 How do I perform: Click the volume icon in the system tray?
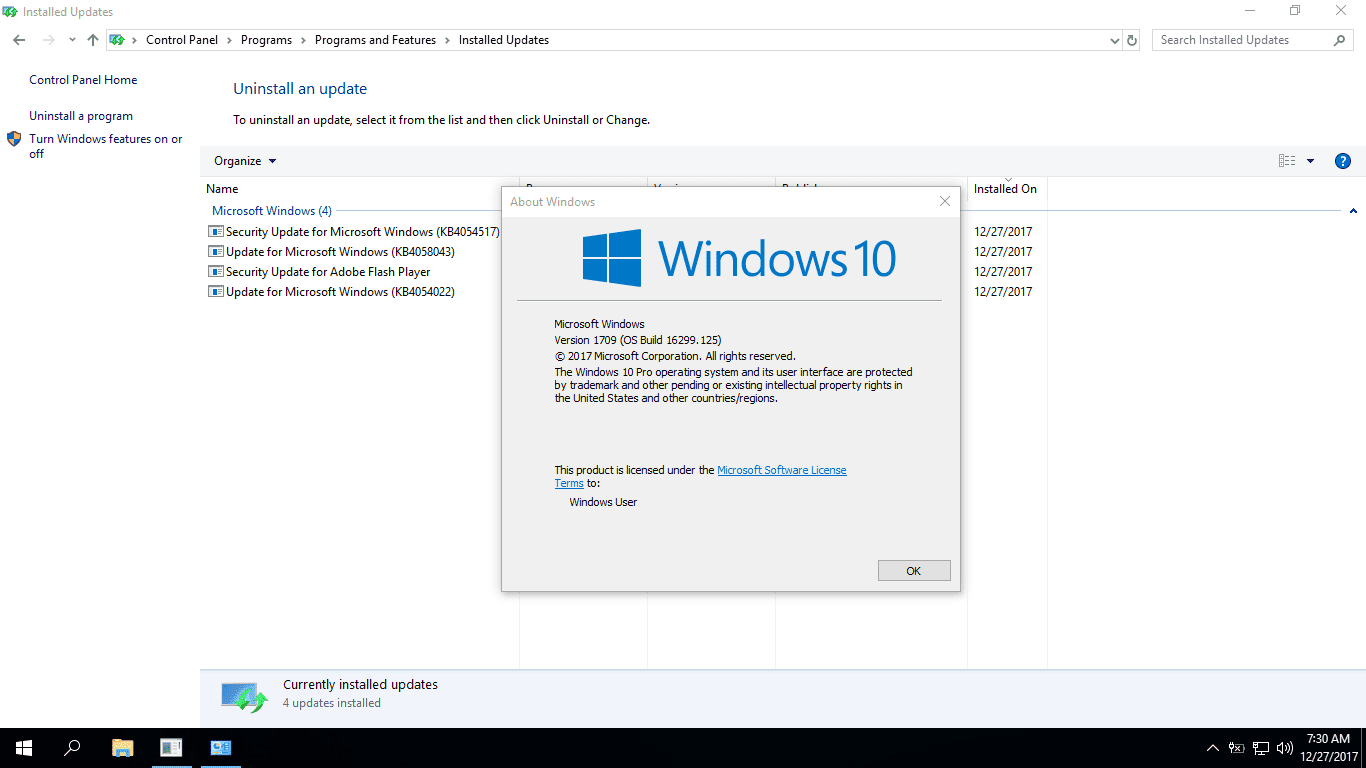pos(1285,747)
